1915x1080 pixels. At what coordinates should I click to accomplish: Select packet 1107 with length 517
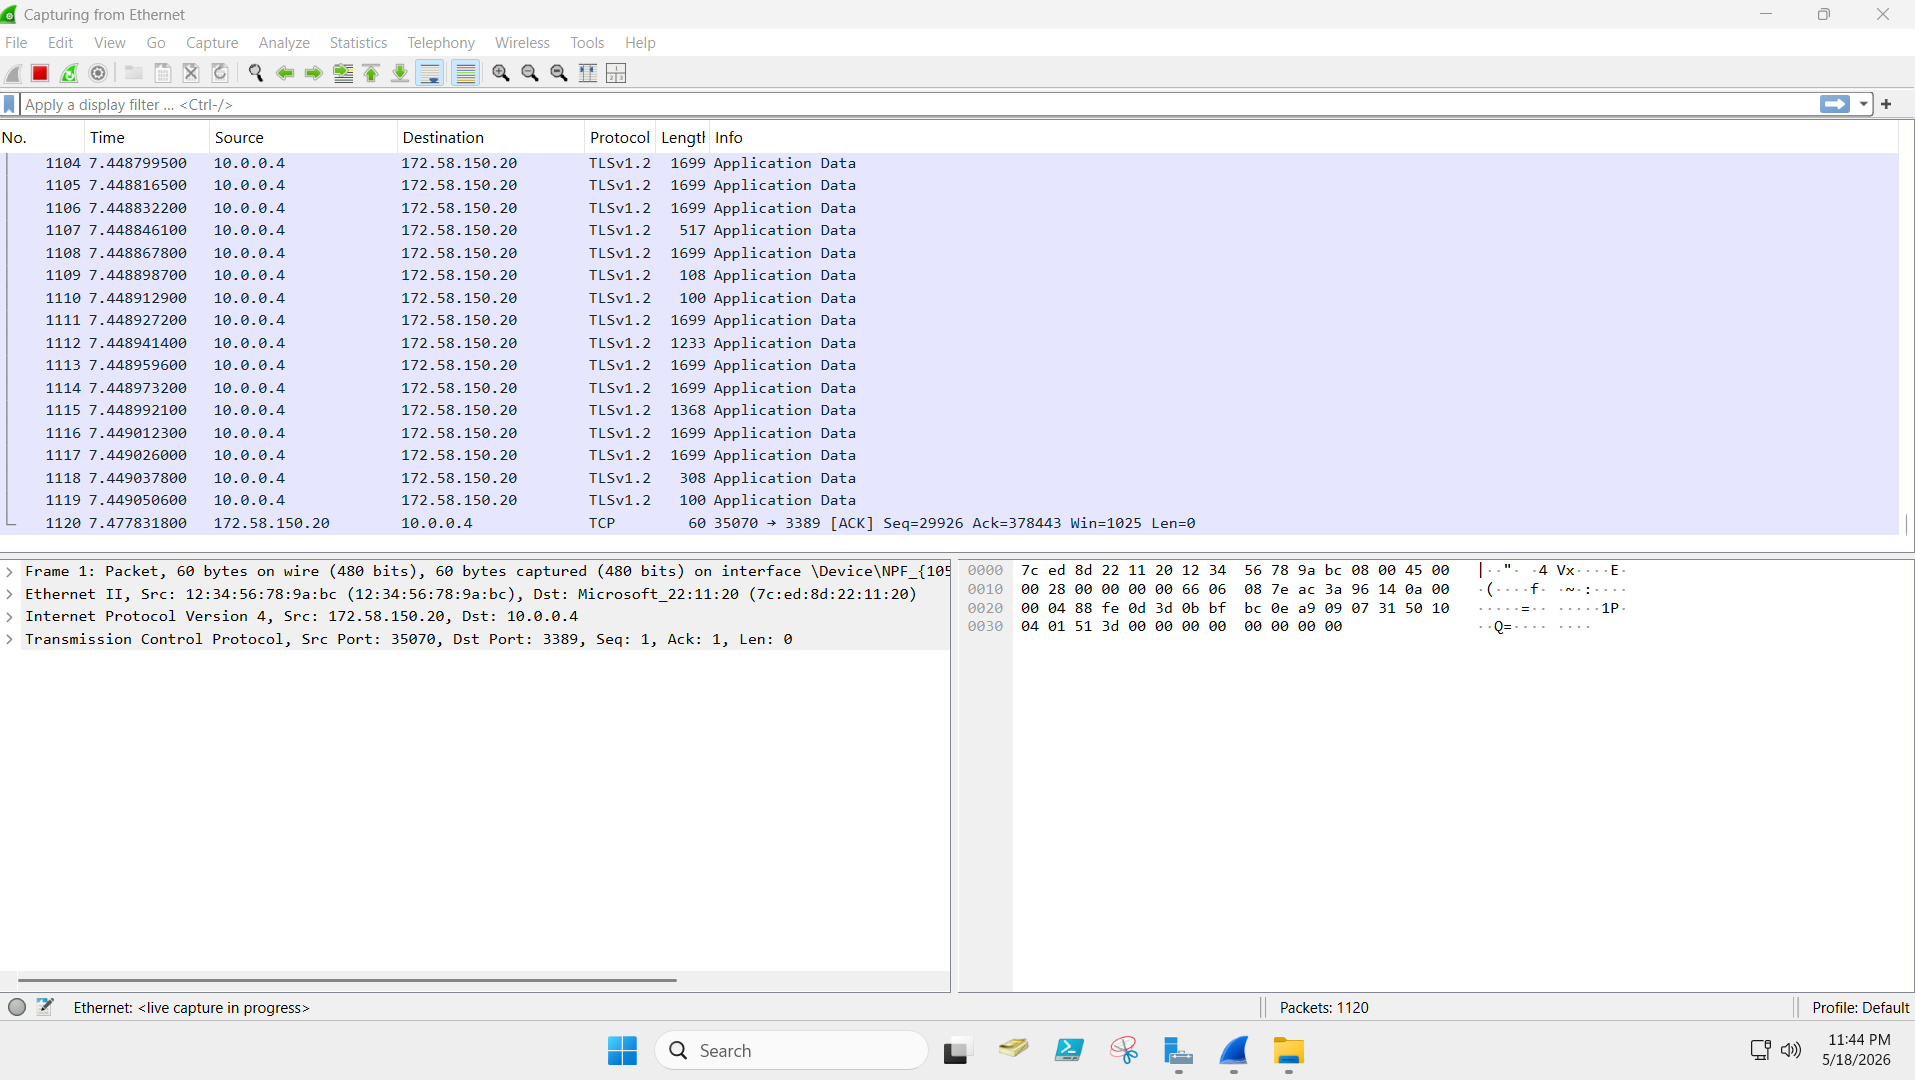point(950,230)
